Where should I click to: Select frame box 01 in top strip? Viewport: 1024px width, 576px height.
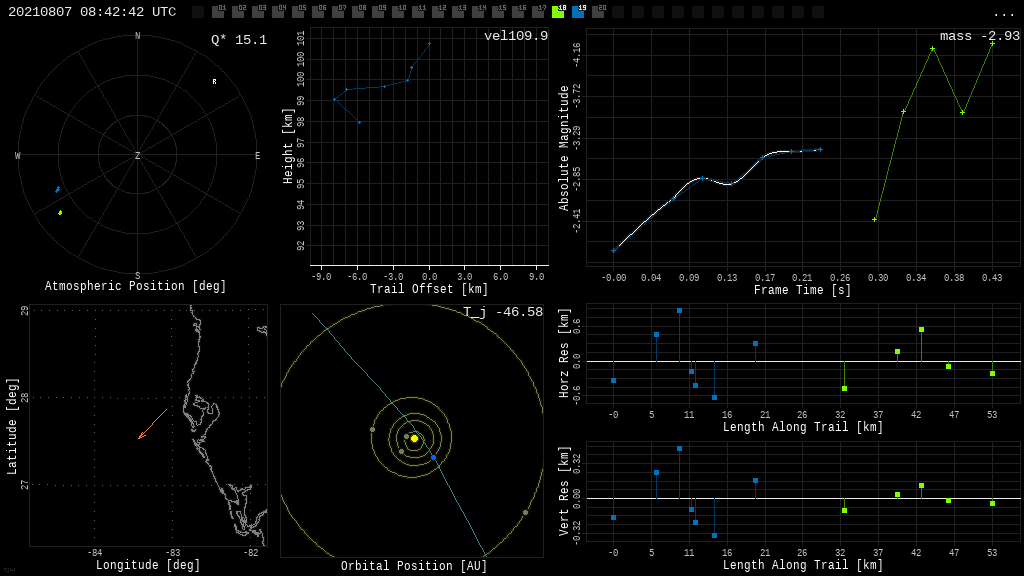coord(218,12)
